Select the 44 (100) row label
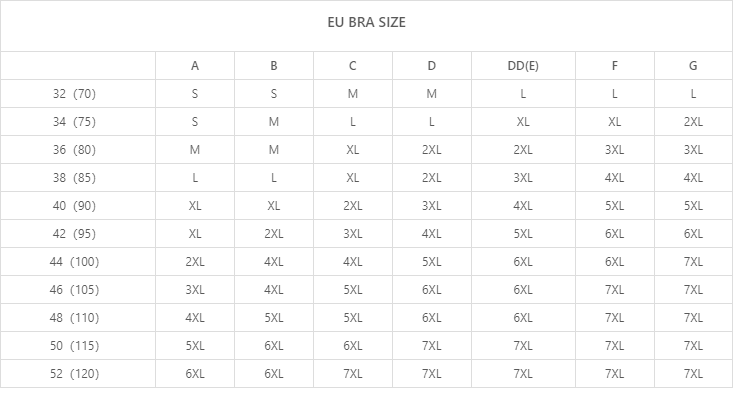The width and height of the screenshot is (738, 396). [74, 262]
